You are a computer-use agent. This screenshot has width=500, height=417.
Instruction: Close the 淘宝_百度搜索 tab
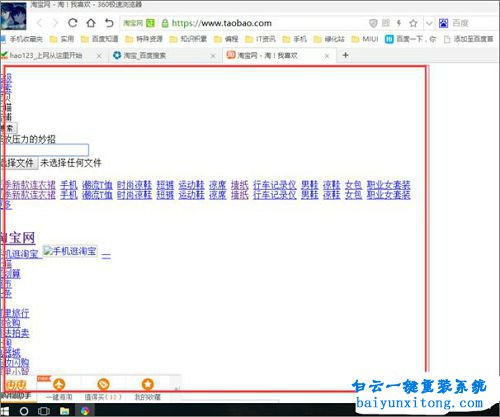pos(213,56)
